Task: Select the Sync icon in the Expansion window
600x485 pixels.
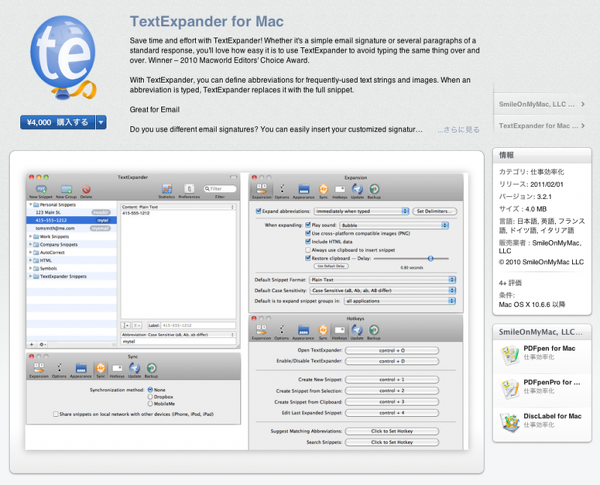Action: click(323, 189)
